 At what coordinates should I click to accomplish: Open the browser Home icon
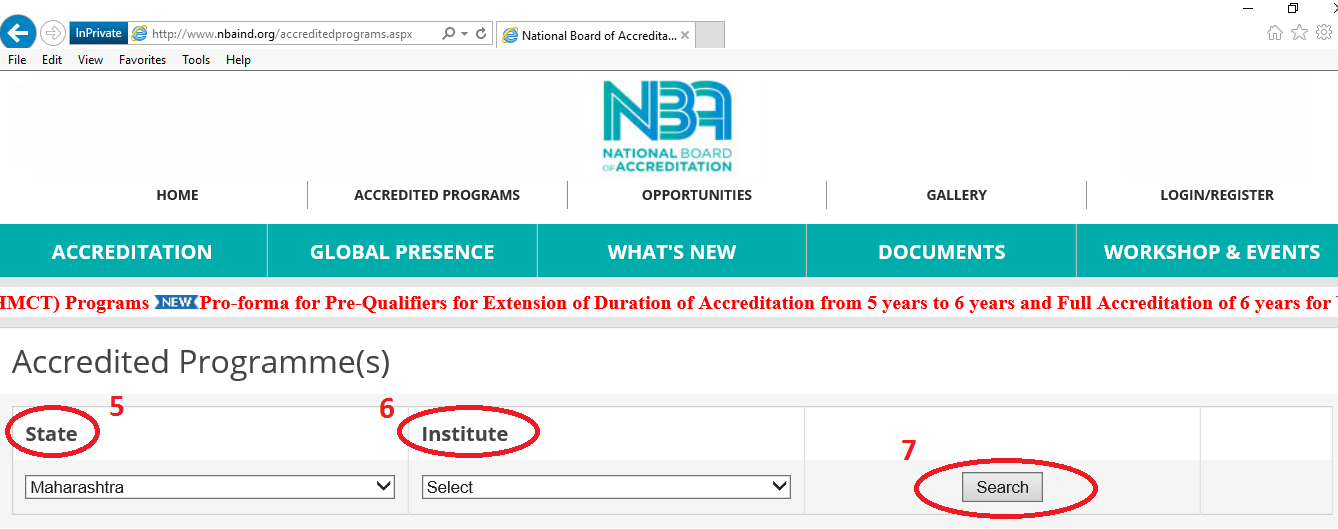coord(1275,32)
